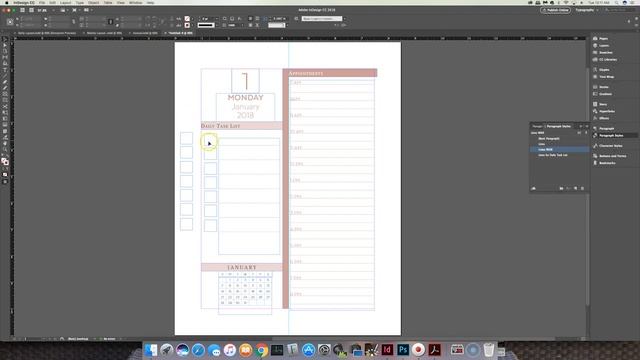
Task: Switch to the Paragraph tab in floating panel
Action: pos(537,126)
